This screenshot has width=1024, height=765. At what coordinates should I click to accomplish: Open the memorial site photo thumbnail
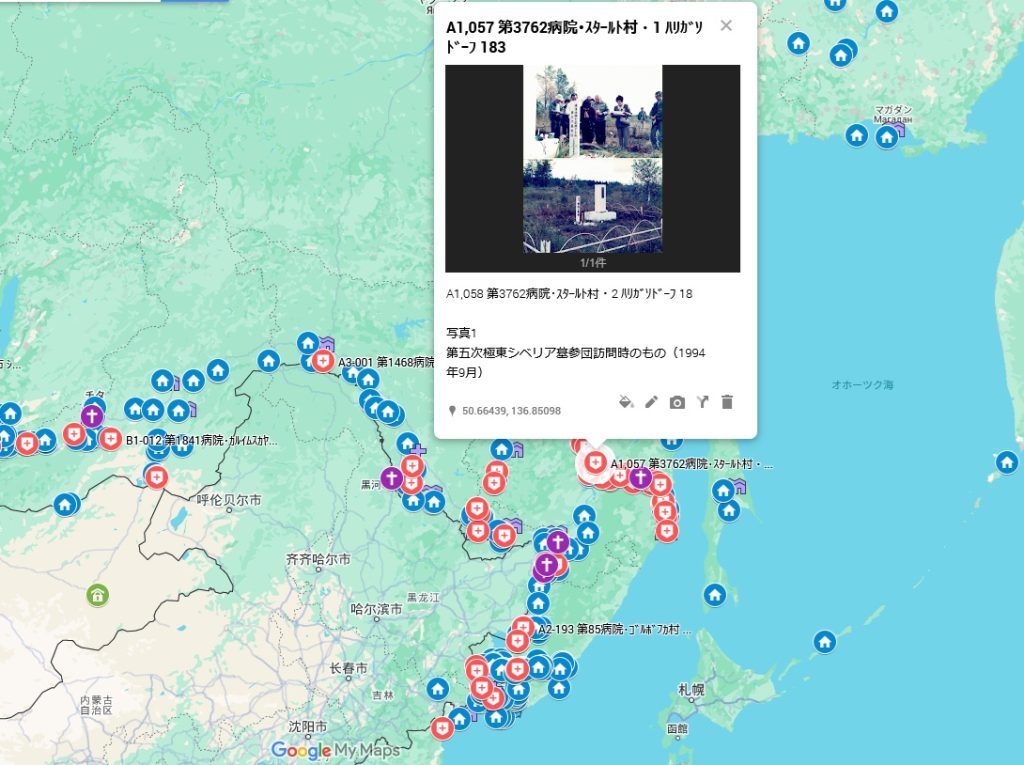pyautogui.click(x=592, y=160)
